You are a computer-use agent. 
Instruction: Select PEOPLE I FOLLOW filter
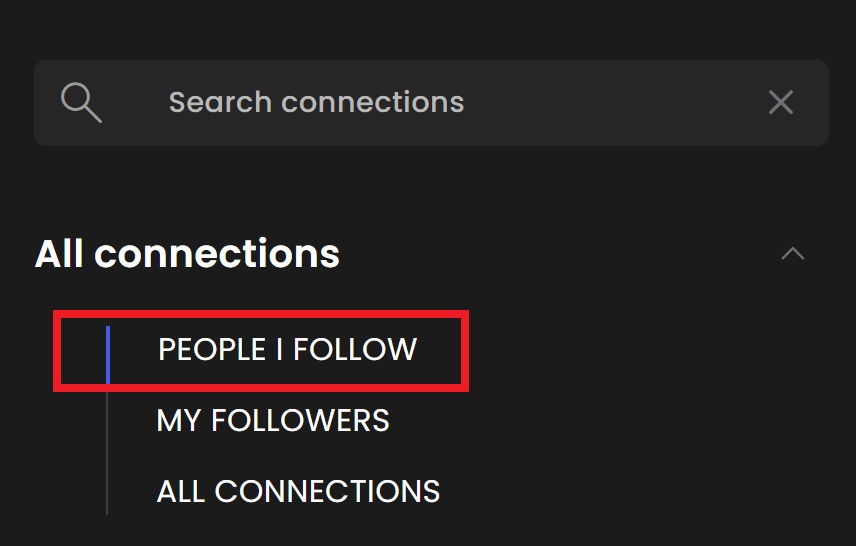click(287, 349)
